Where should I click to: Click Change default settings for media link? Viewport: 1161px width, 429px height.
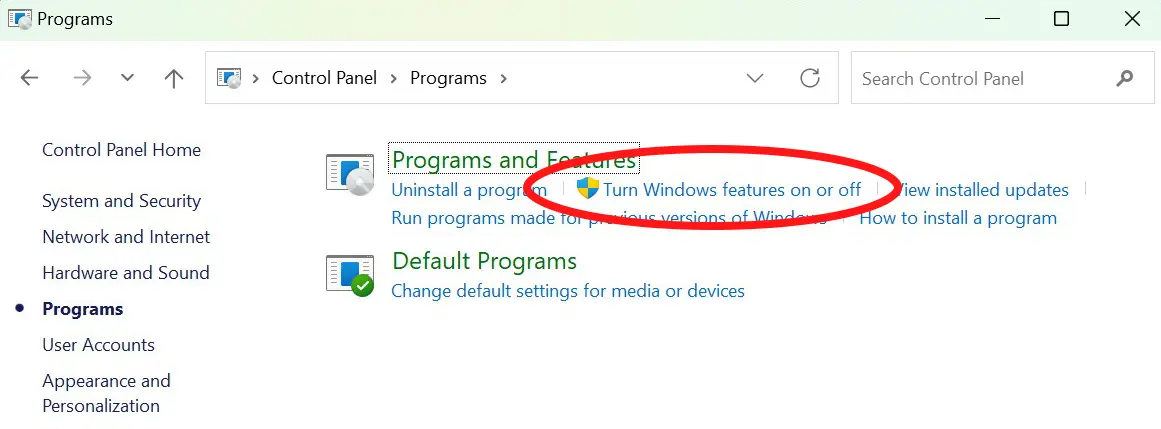click(x=568, y=290)
